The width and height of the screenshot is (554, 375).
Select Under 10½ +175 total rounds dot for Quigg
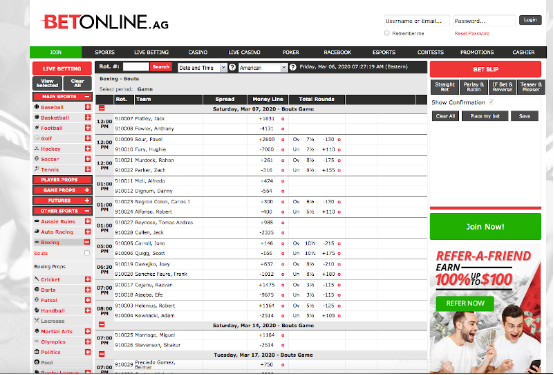pyautogui.click(x=339, y=253)
